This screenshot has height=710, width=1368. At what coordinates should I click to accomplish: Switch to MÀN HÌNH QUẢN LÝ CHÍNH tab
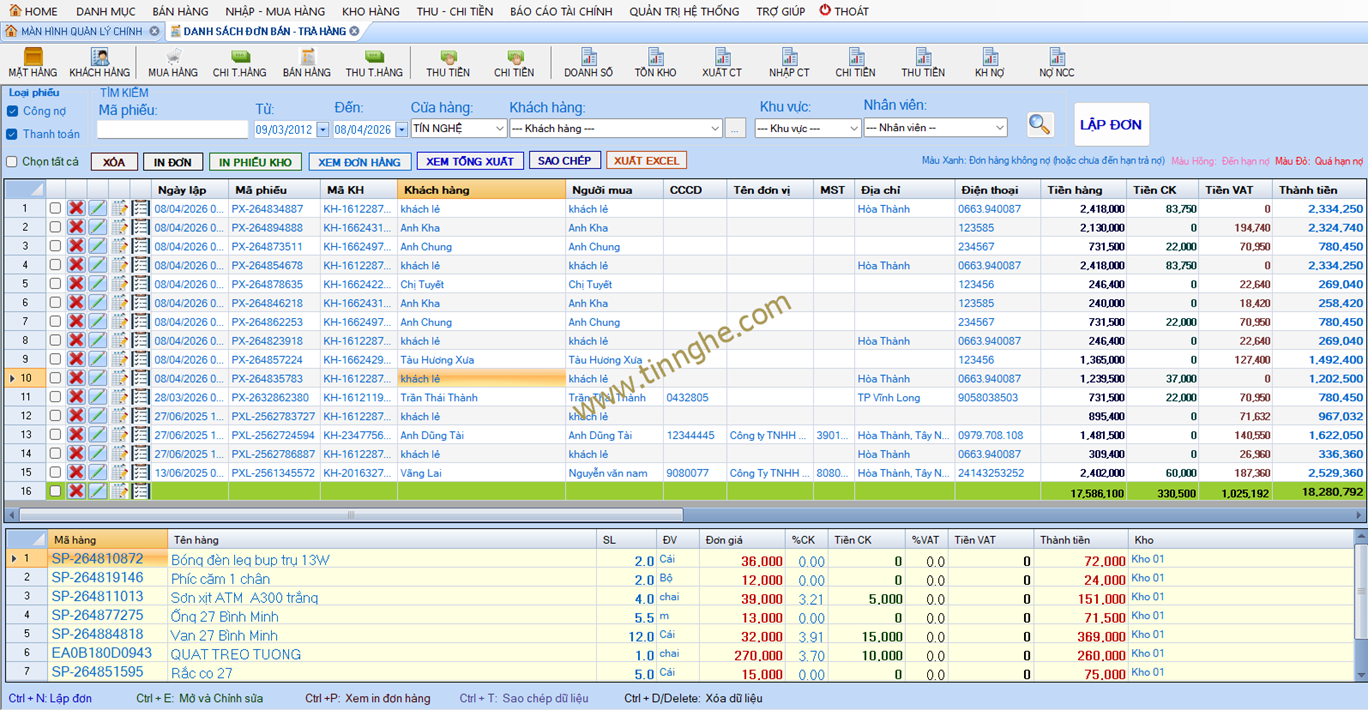tap(80, 31)
